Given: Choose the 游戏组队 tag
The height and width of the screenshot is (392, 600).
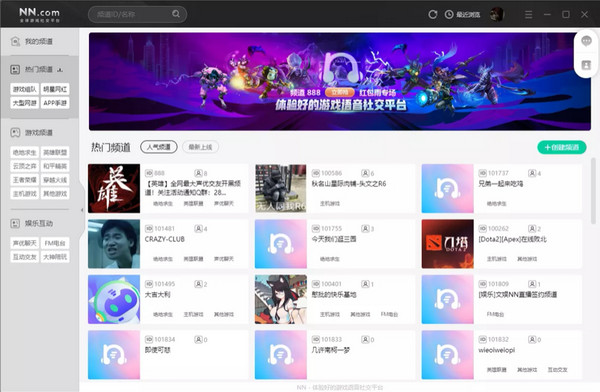Looking at the screenshot, I should 24,89.
